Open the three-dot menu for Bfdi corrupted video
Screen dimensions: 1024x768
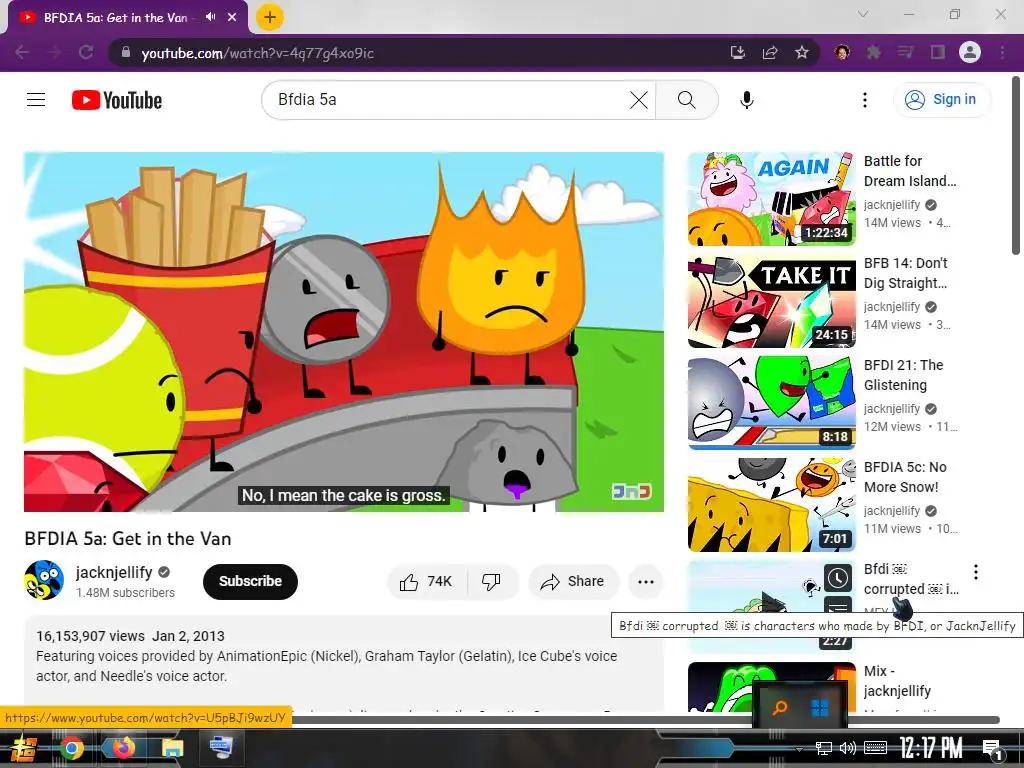pos(976,572)
